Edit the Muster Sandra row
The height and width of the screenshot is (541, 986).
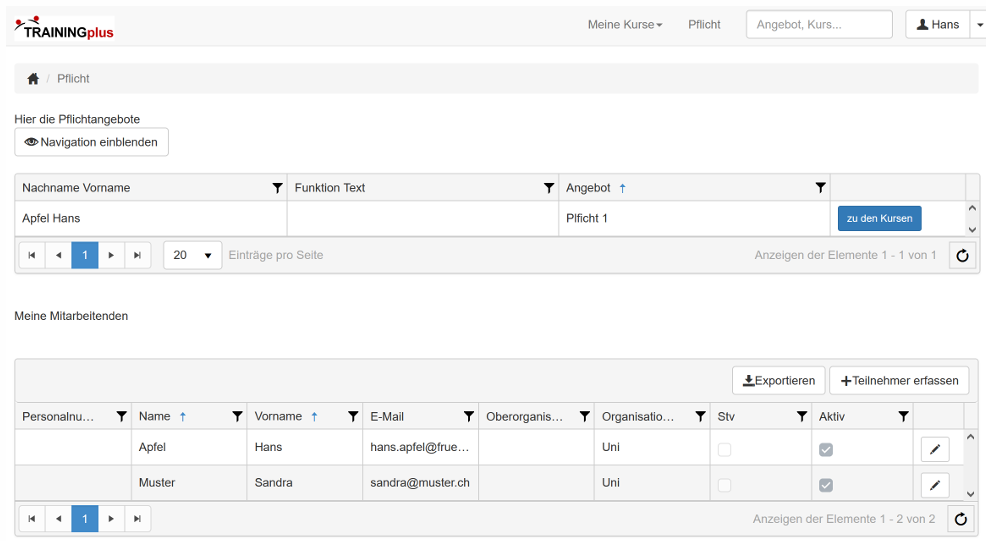tap(934, 486)
